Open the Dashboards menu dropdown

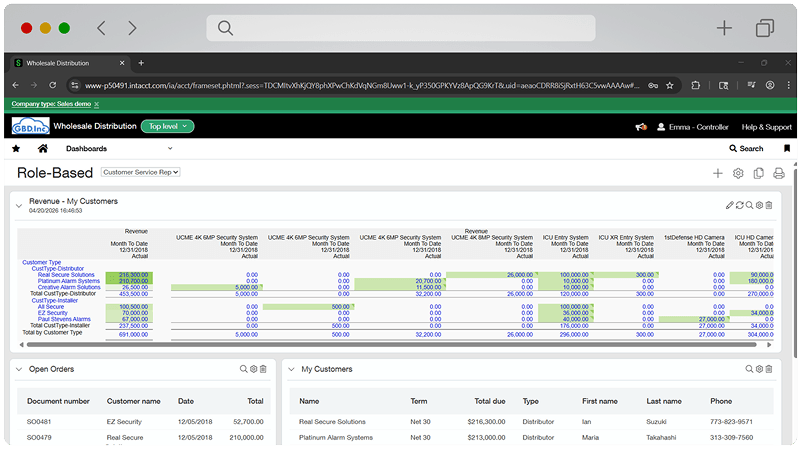[119, 148]
